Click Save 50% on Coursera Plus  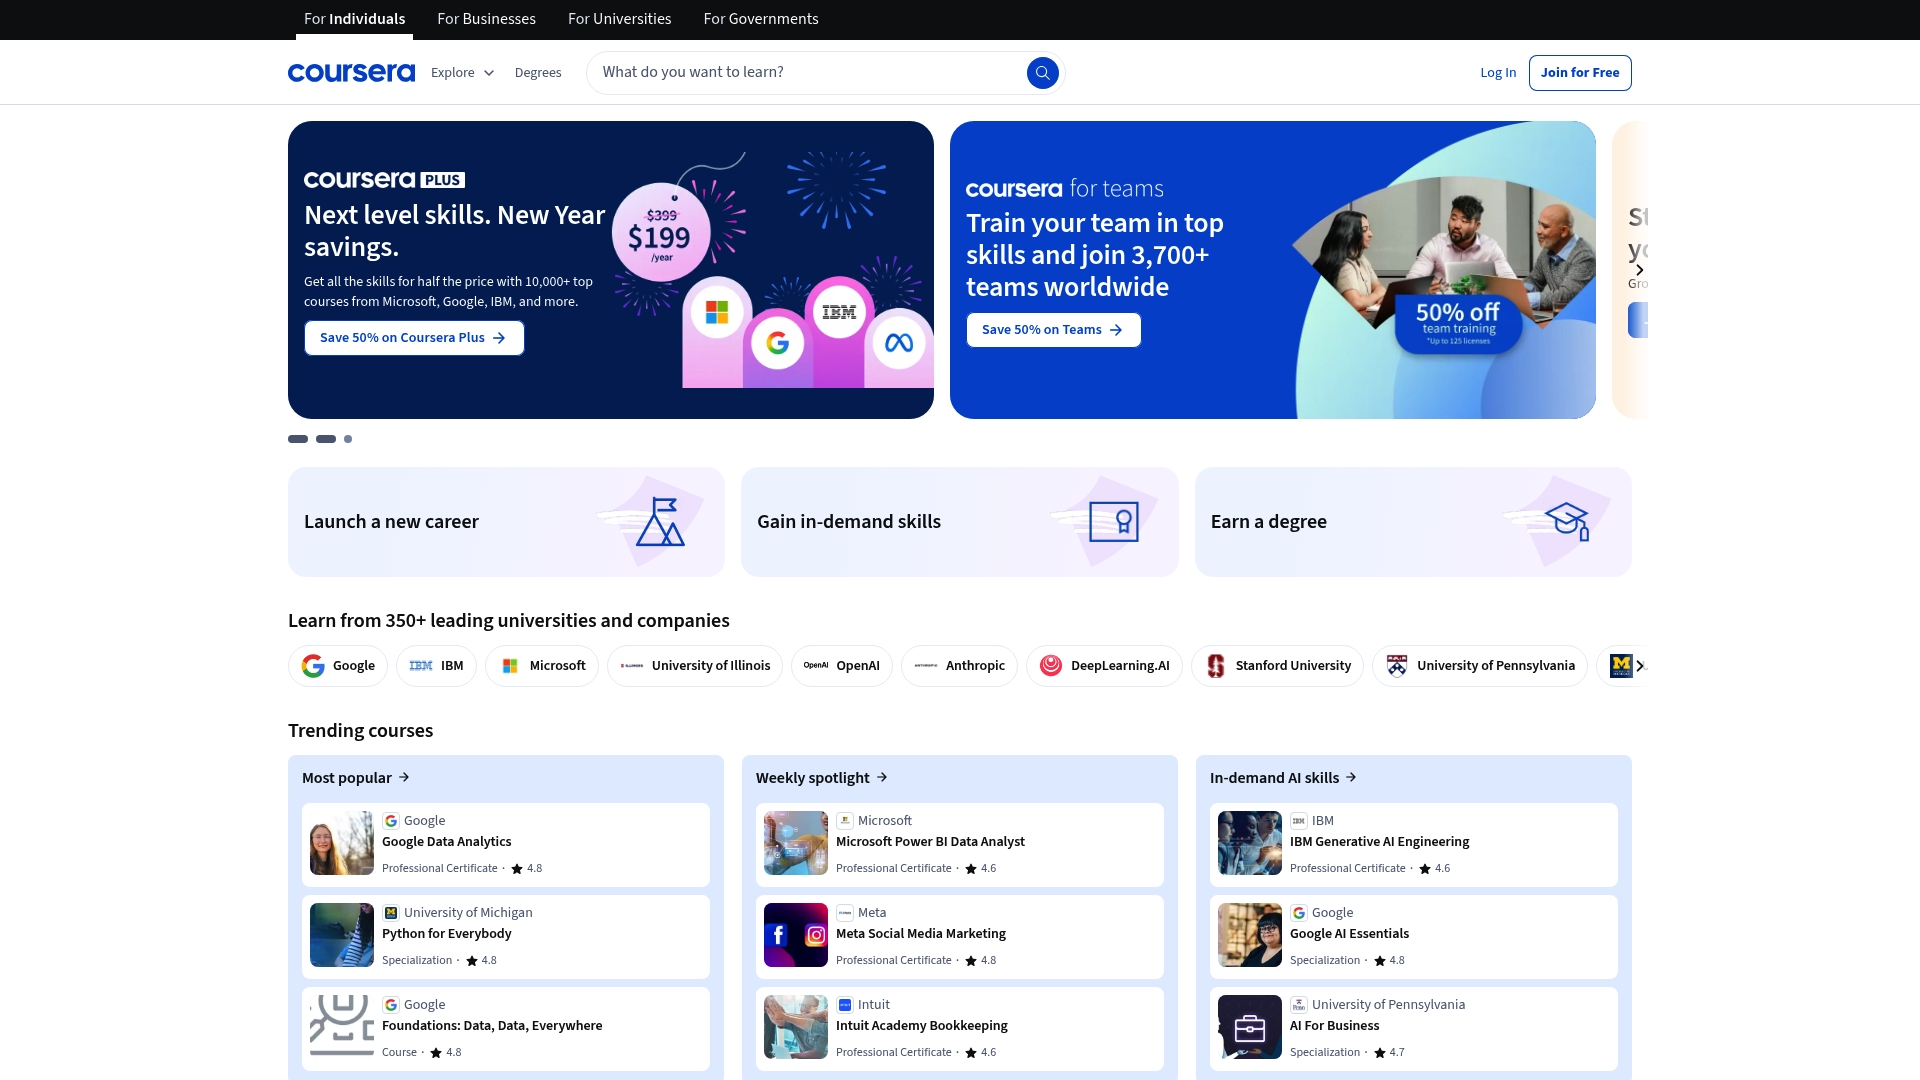[x=413, y=337]
